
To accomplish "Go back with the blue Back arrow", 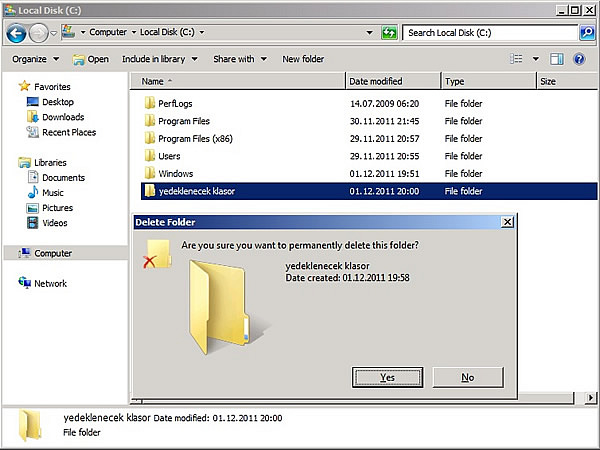I will point(16,33).
